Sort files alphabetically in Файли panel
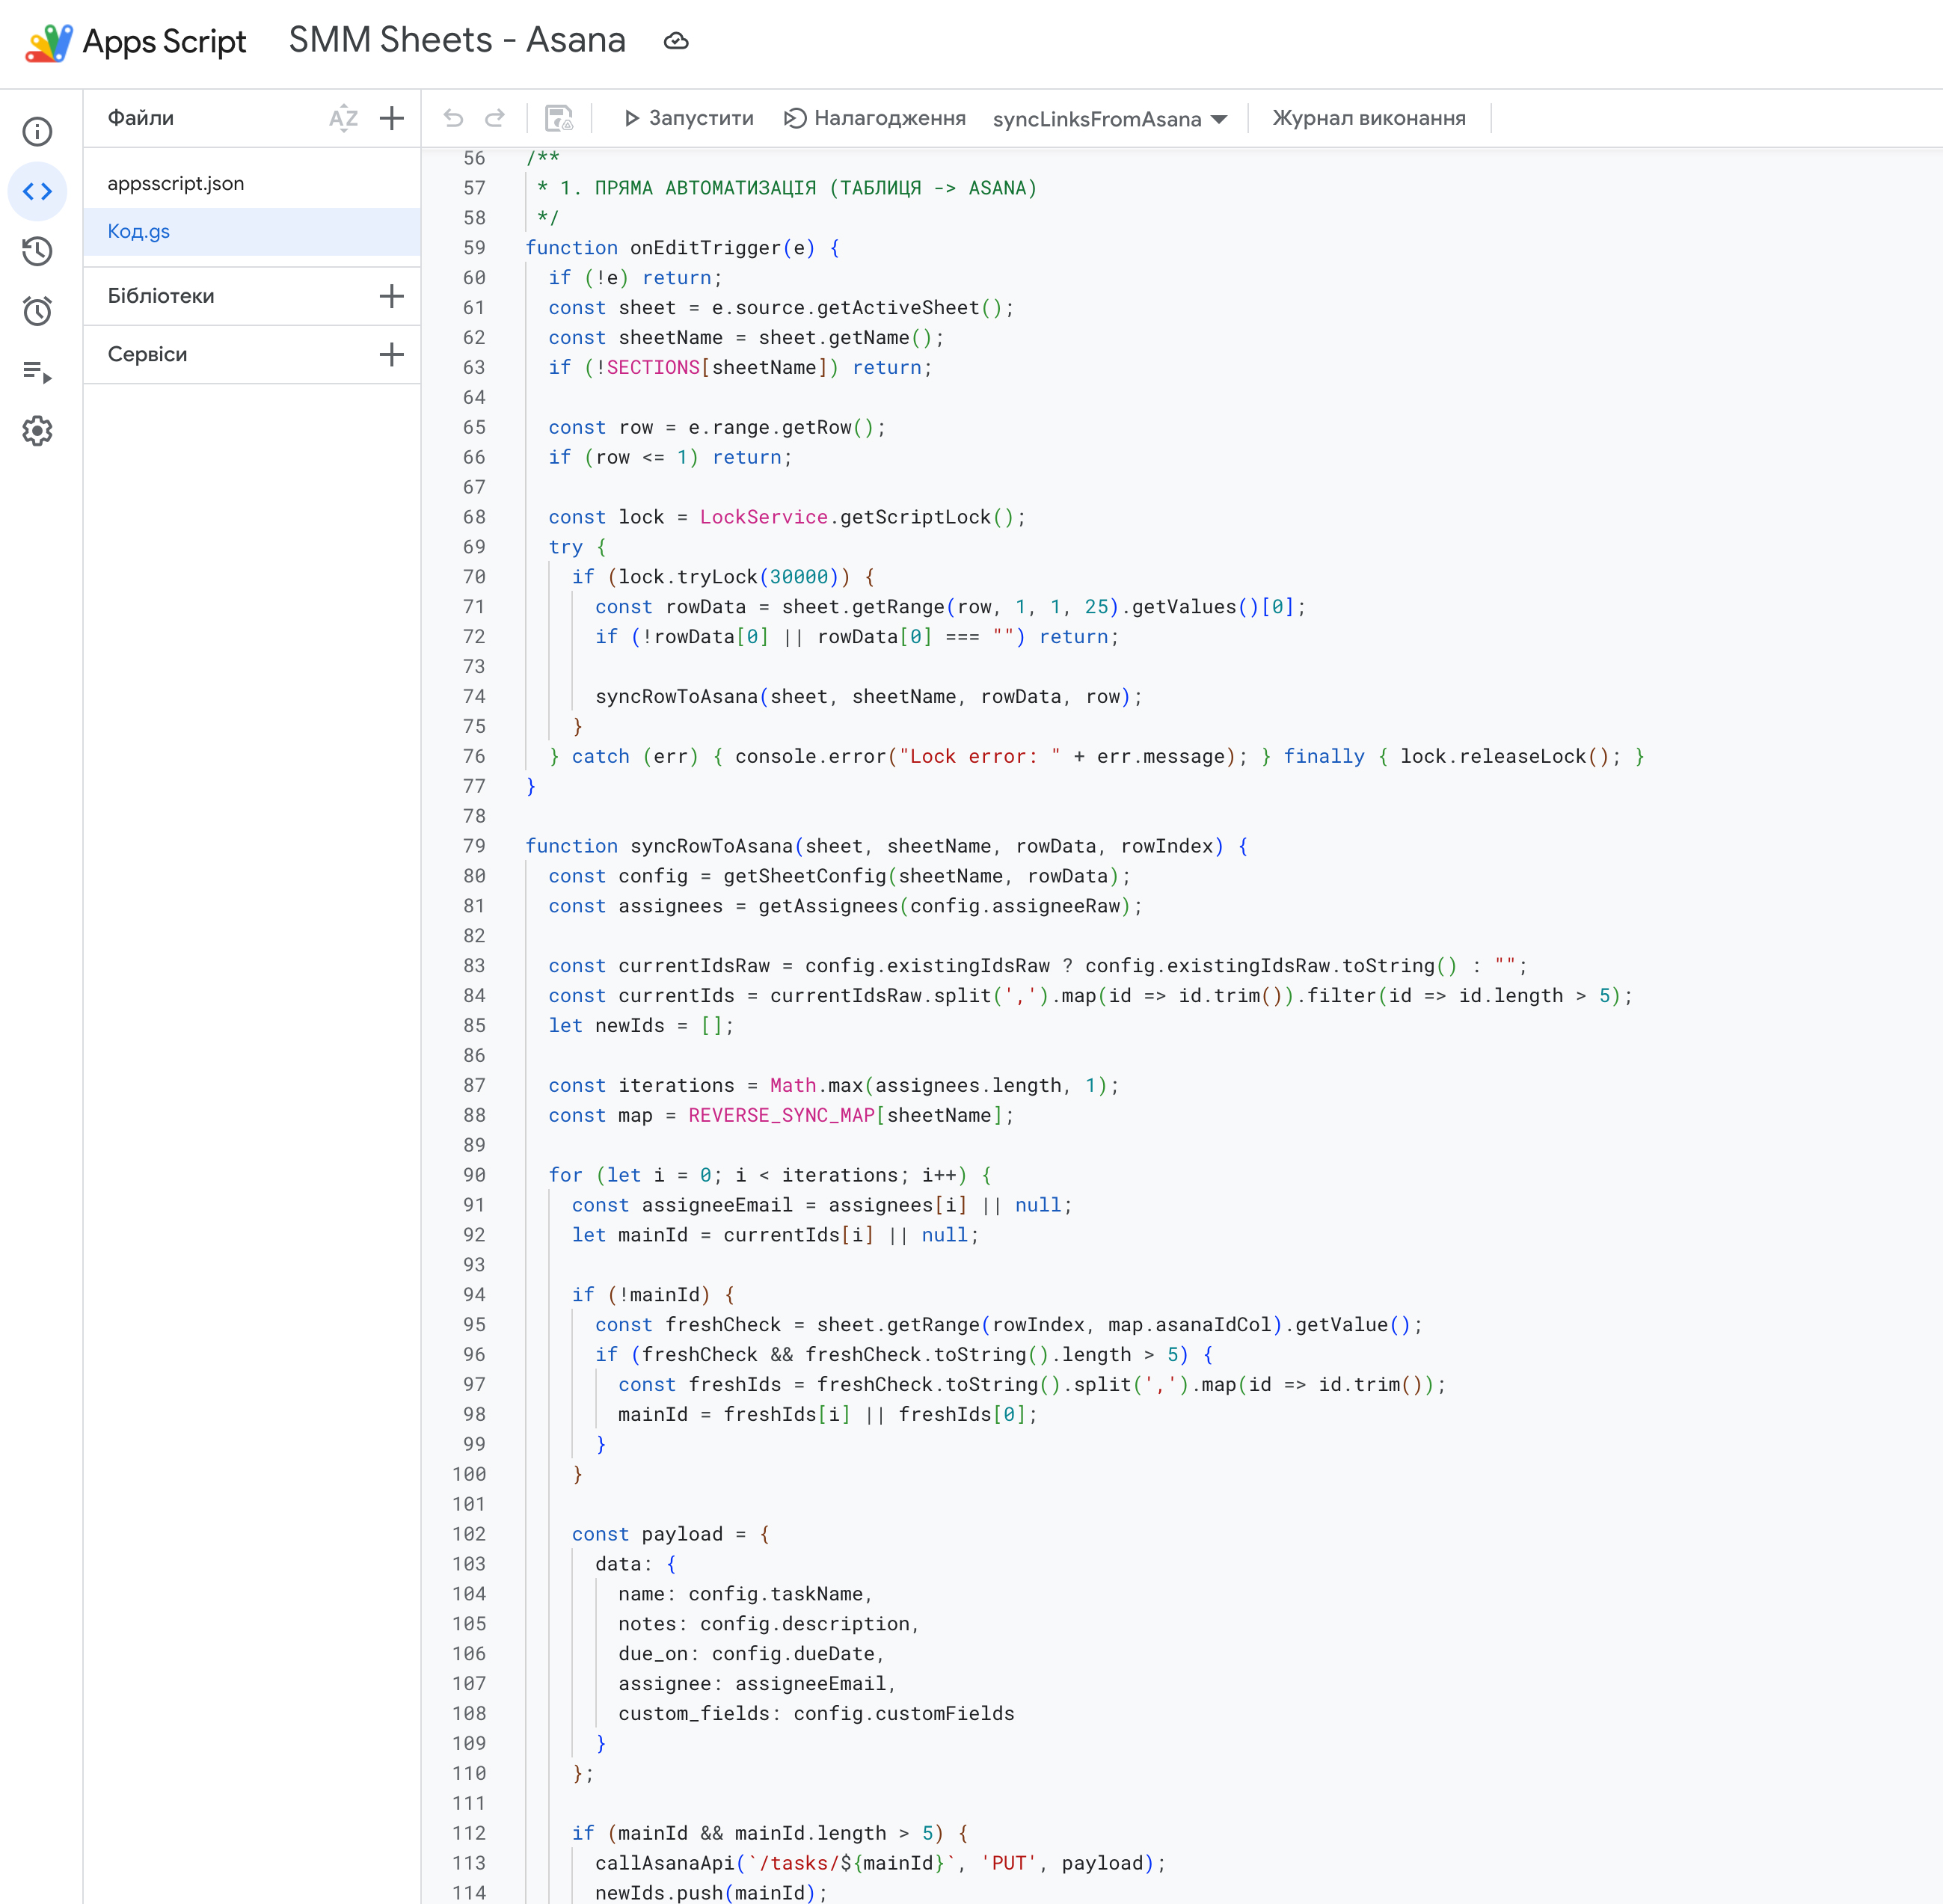This screenshot has height=1904, width=1943. click(344, 118)
